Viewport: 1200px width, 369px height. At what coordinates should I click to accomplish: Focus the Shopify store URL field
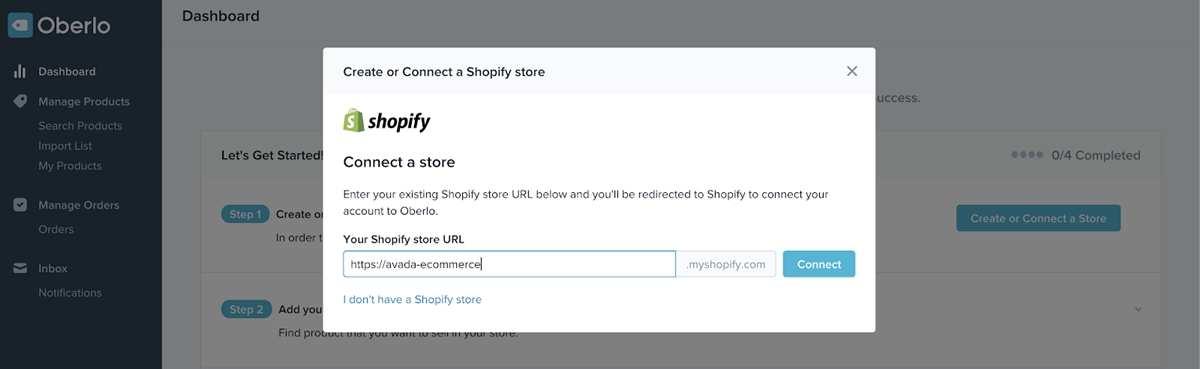[509, 264]
